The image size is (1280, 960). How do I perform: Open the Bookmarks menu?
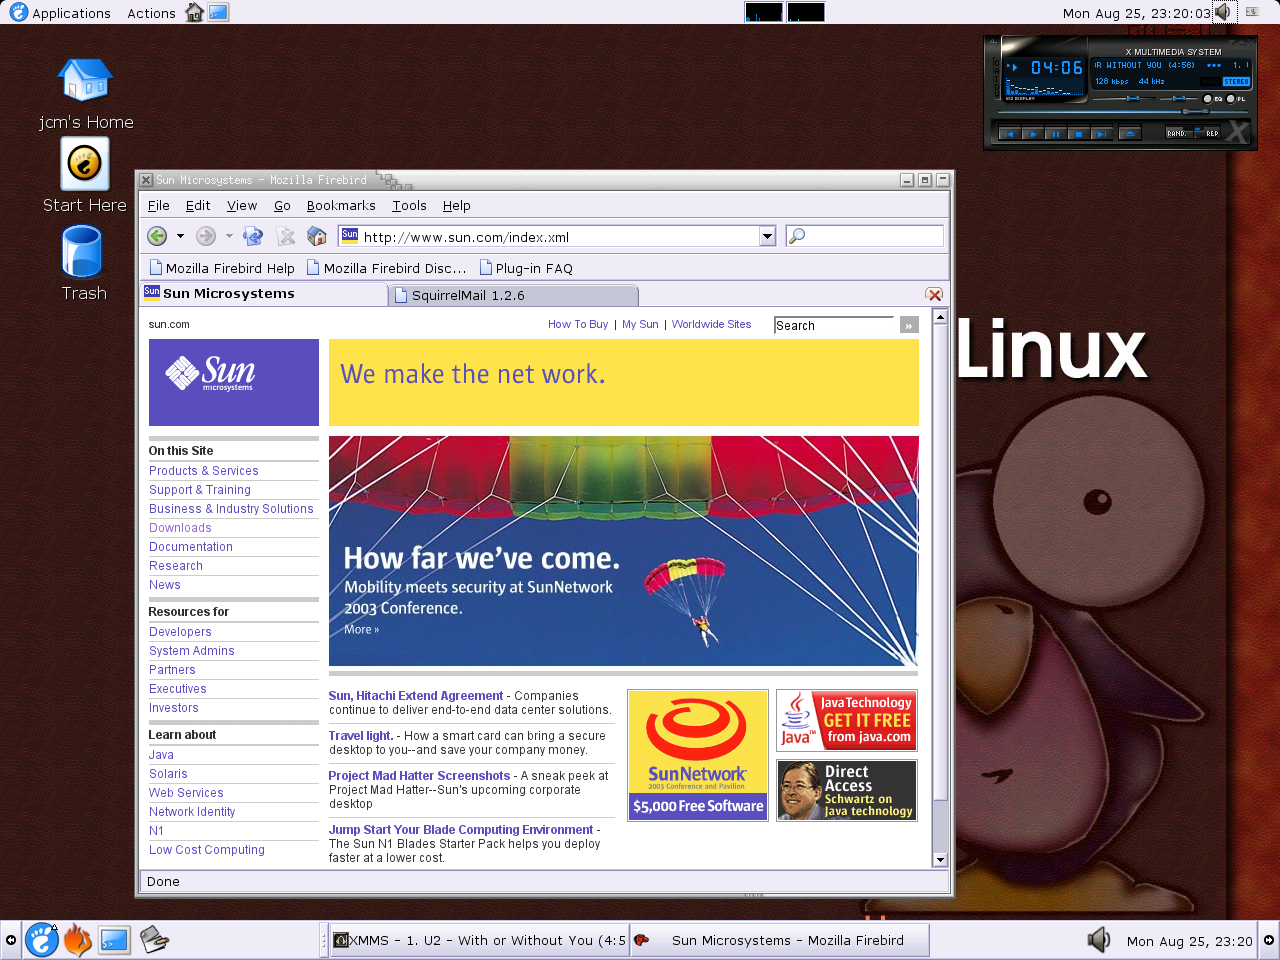[x=341, y=205]
